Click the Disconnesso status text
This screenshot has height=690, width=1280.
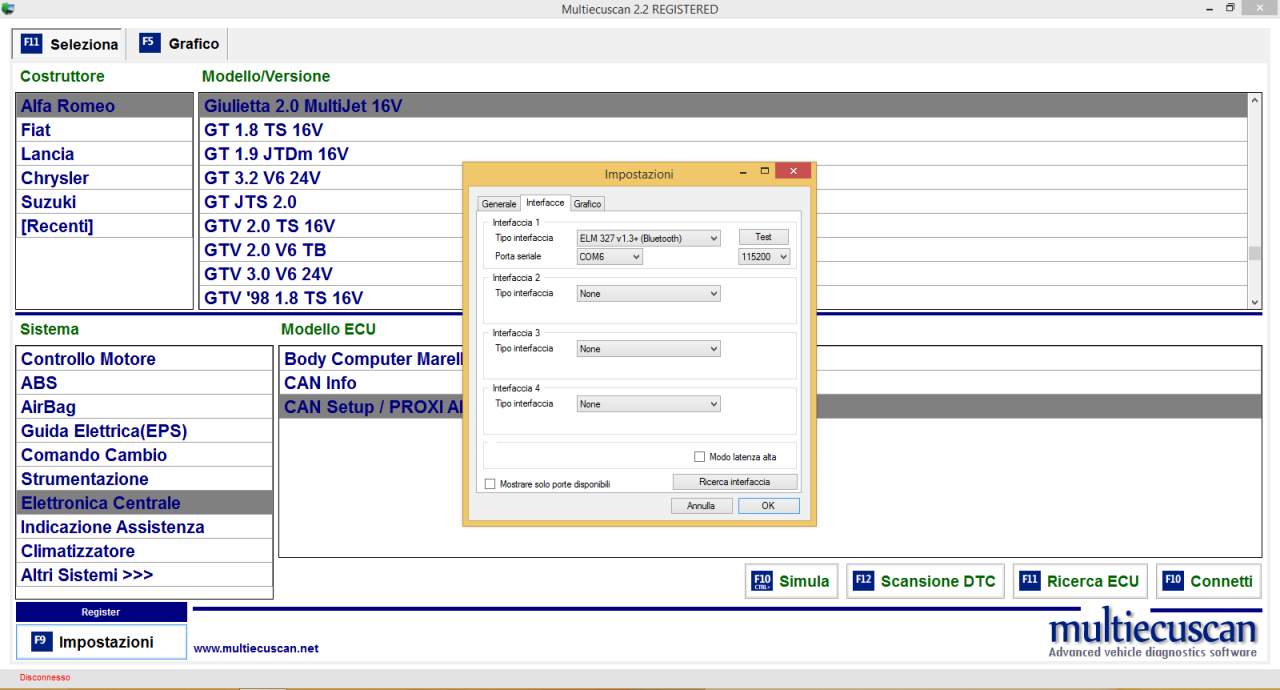point(45,677)
